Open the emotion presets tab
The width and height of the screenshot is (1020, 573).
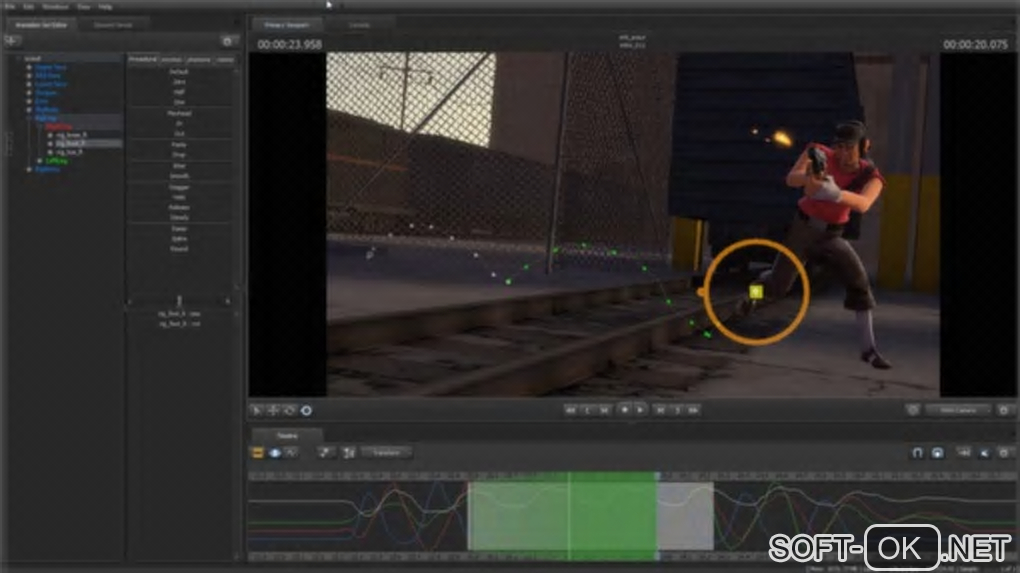tap(172, 59)
